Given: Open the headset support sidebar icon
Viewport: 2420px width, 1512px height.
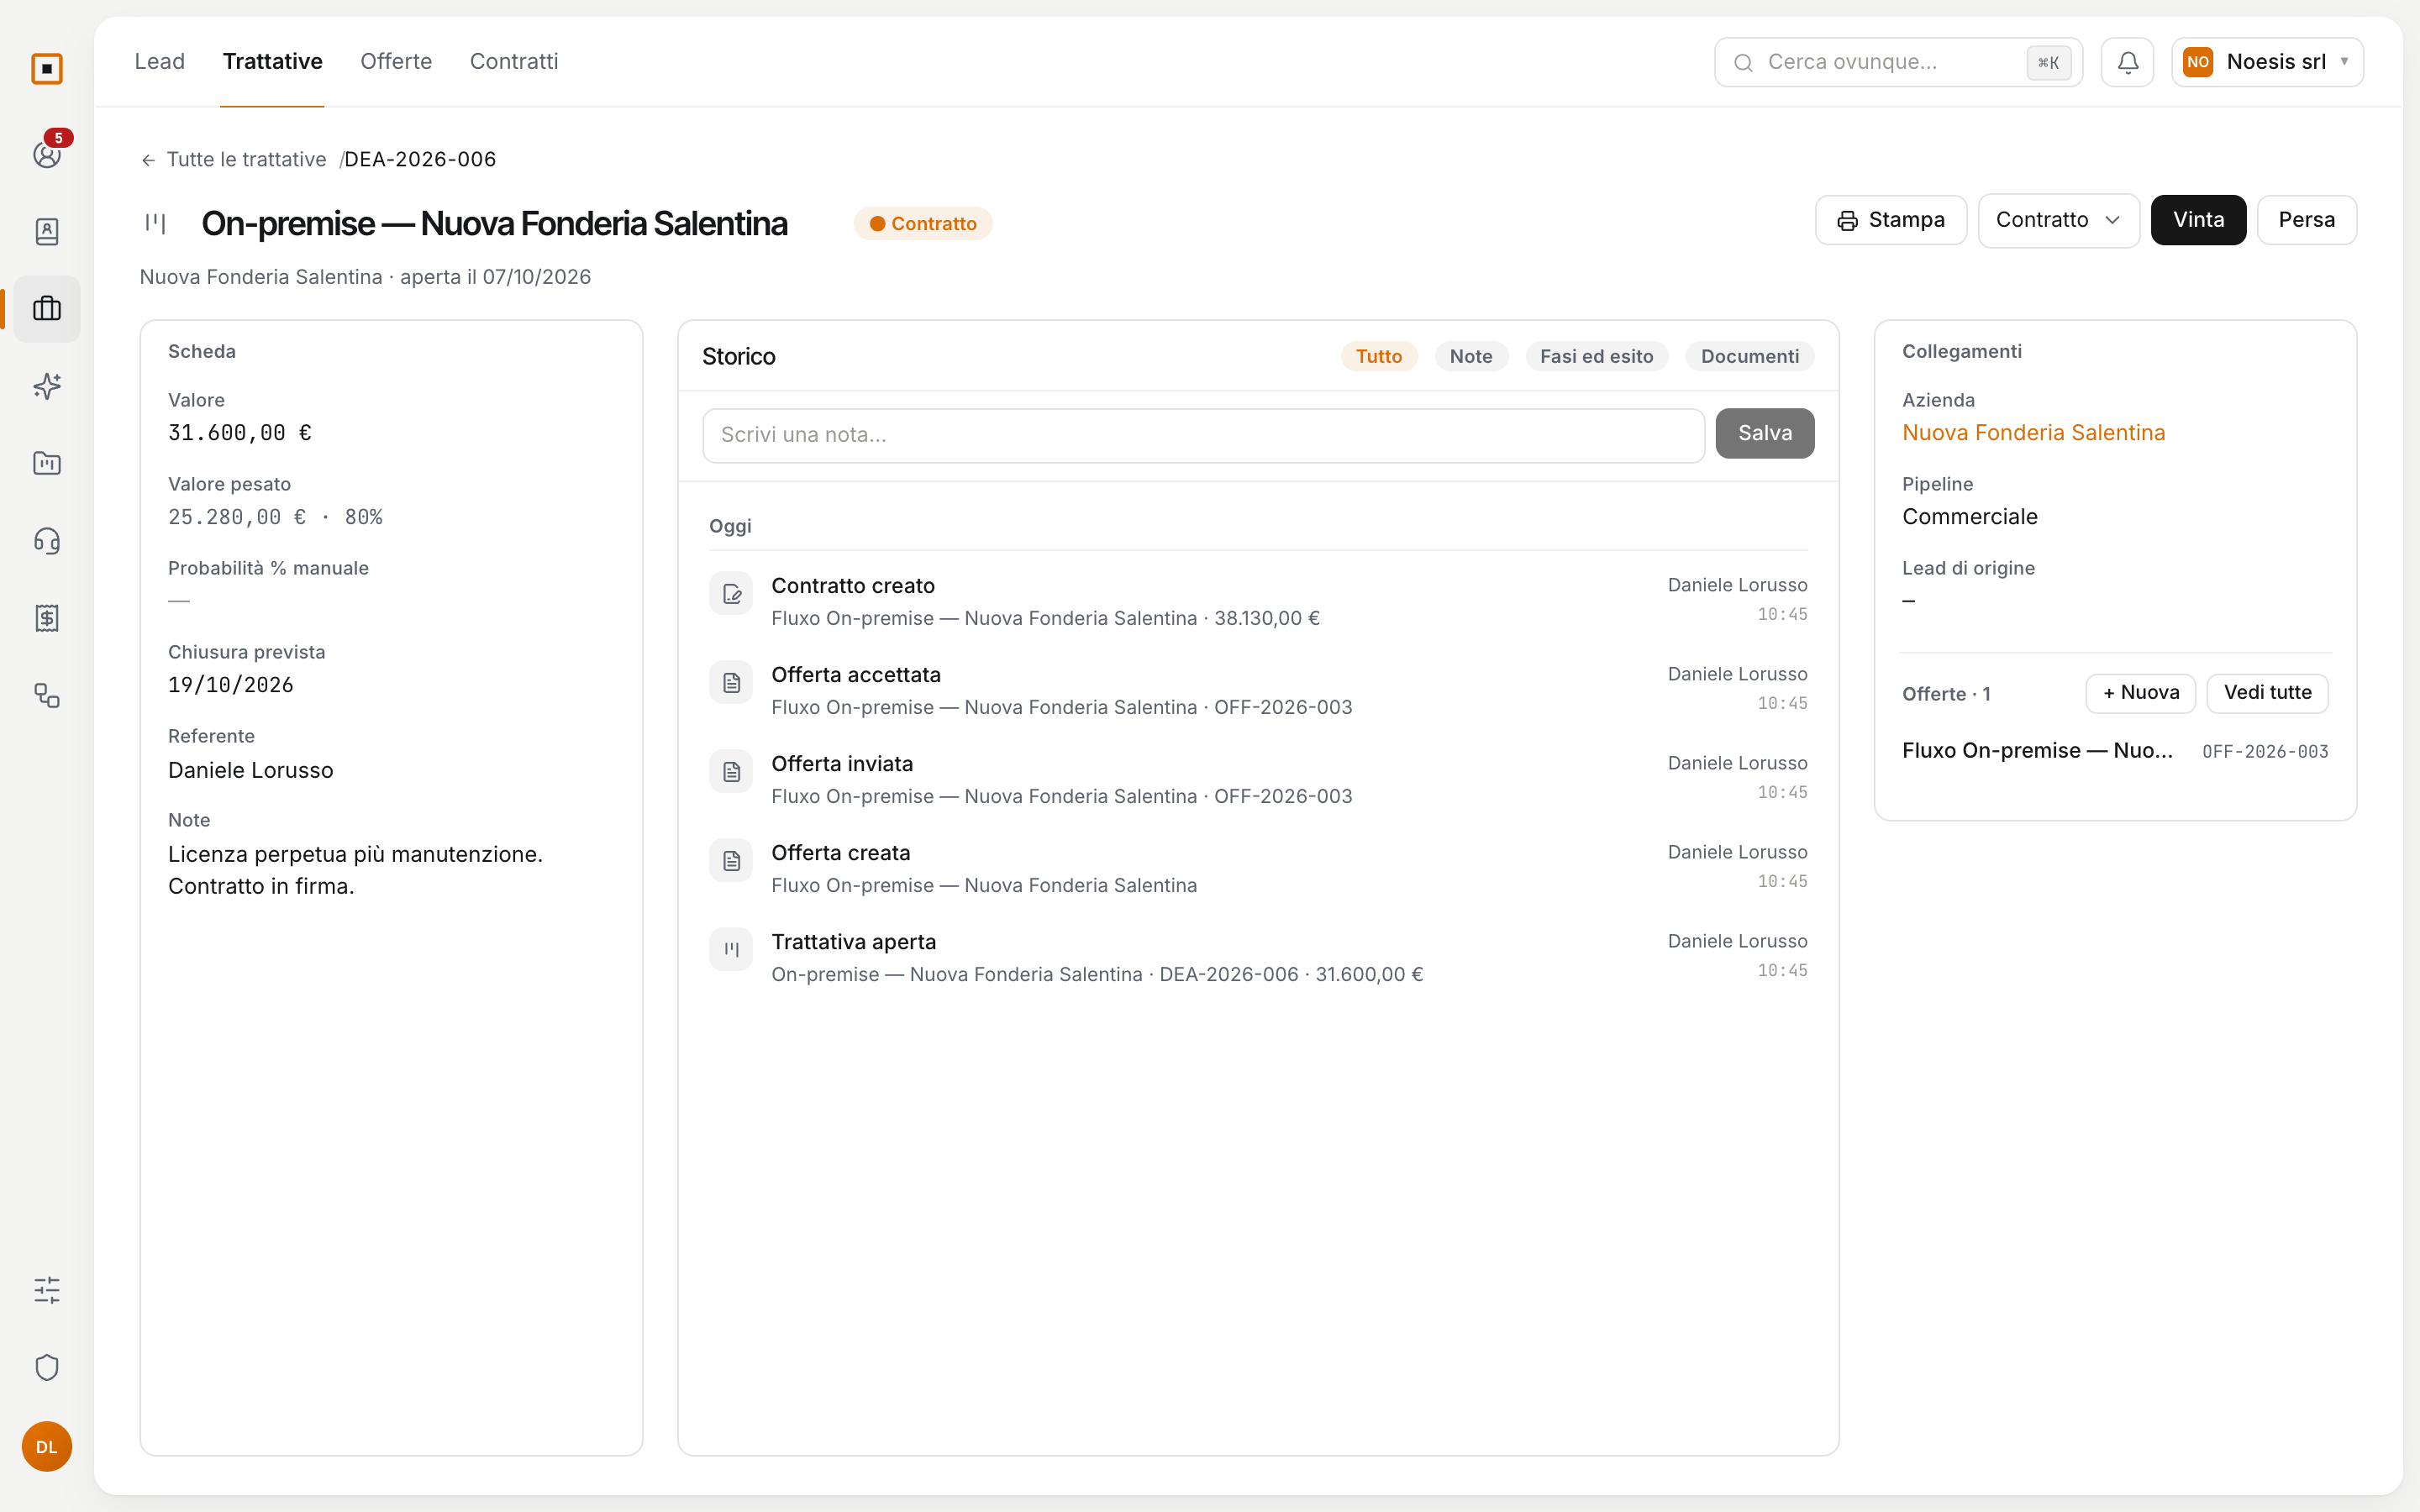Looking at the screenshot, I should click(47, 541).
